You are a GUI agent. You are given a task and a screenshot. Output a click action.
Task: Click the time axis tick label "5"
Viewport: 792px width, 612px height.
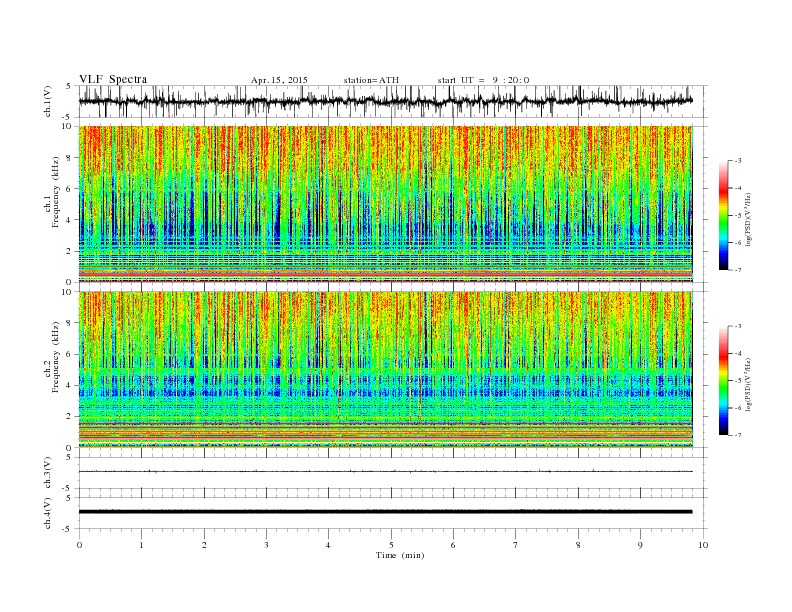pos(391,545)
